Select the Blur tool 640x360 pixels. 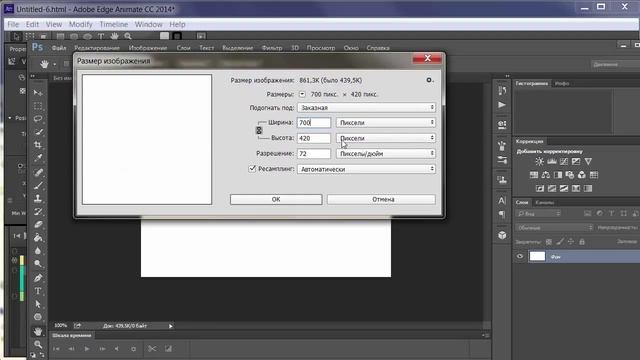(x=38, y=251)
